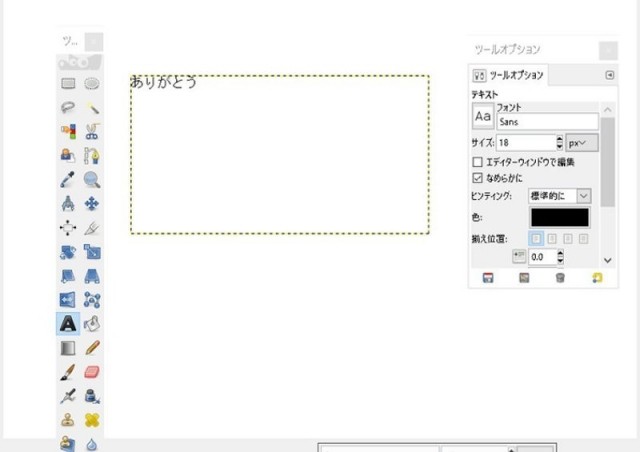Uncheck the なめらかに antialiasing checkbox
Viewport: 640px width, 452px height.
pos(477,177)
